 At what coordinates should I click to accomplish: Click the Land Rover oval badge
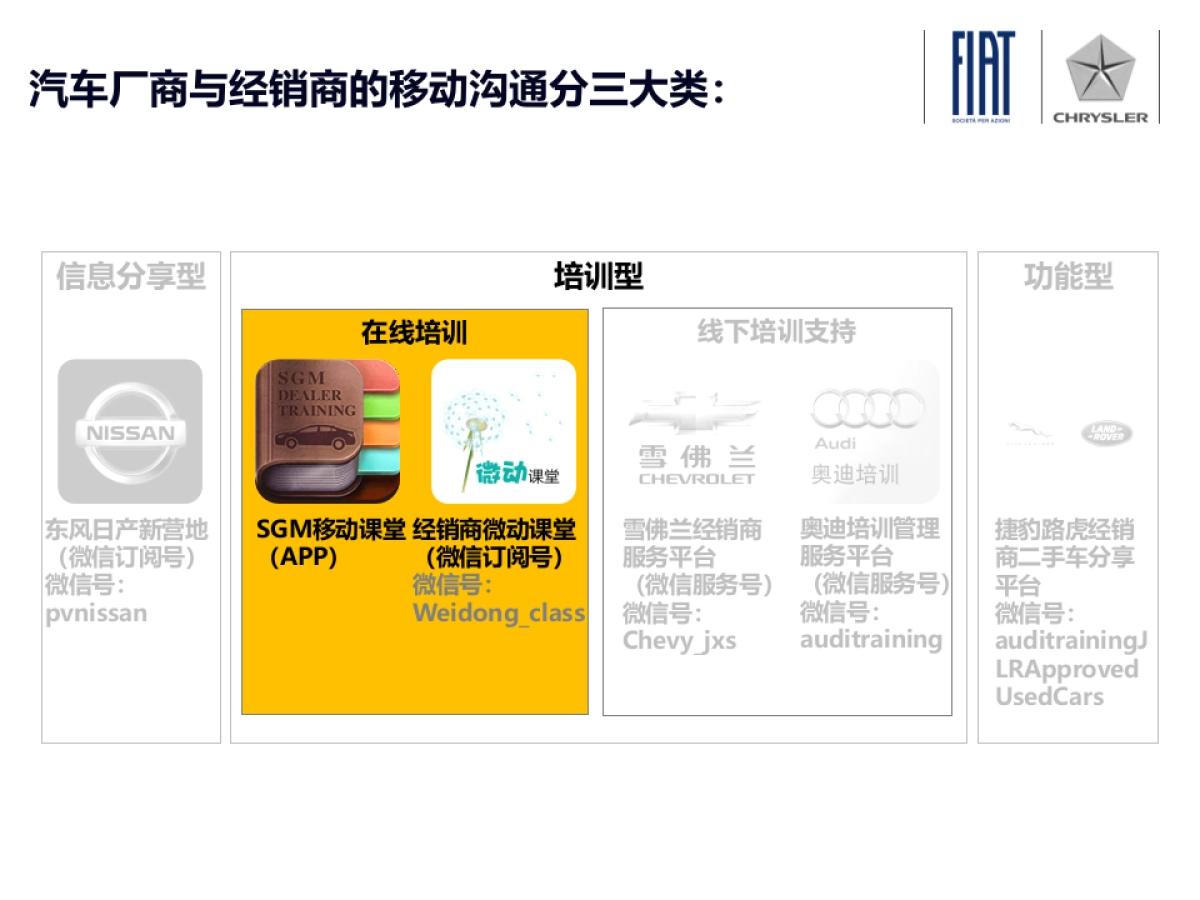click(1106, 433)
